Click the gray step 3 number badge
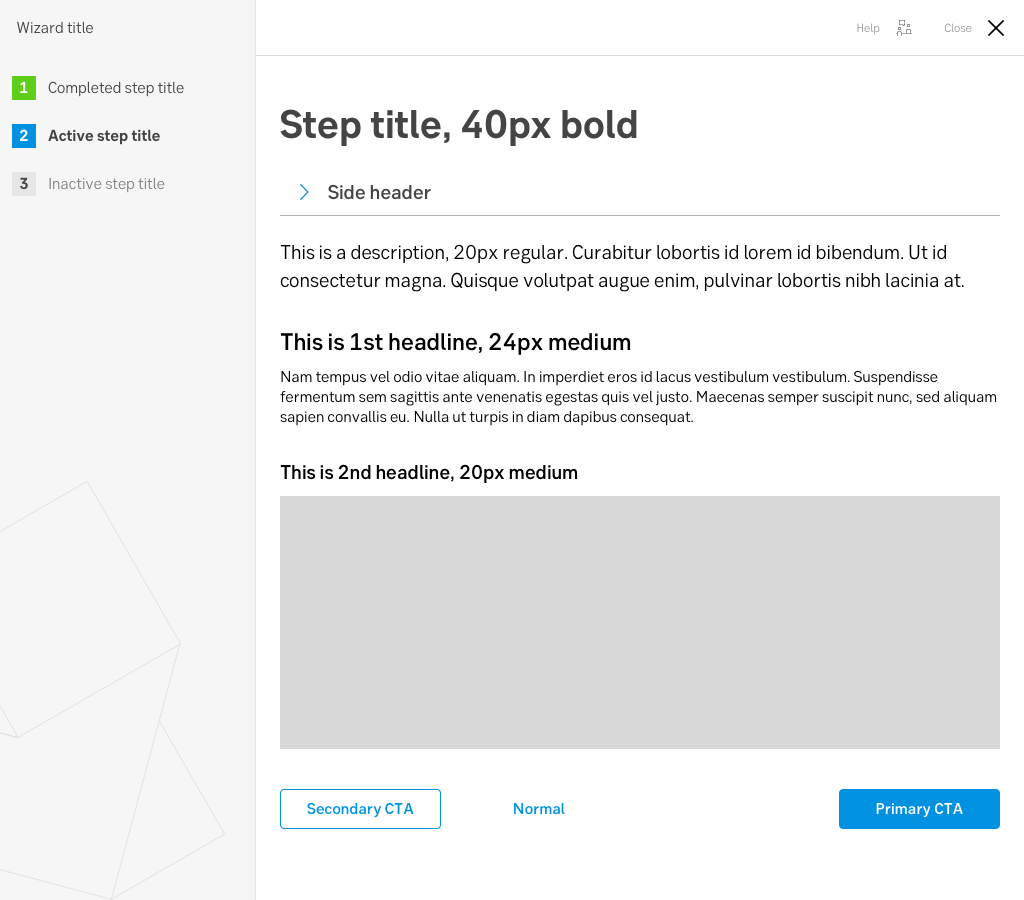 (x=24, y=184)
